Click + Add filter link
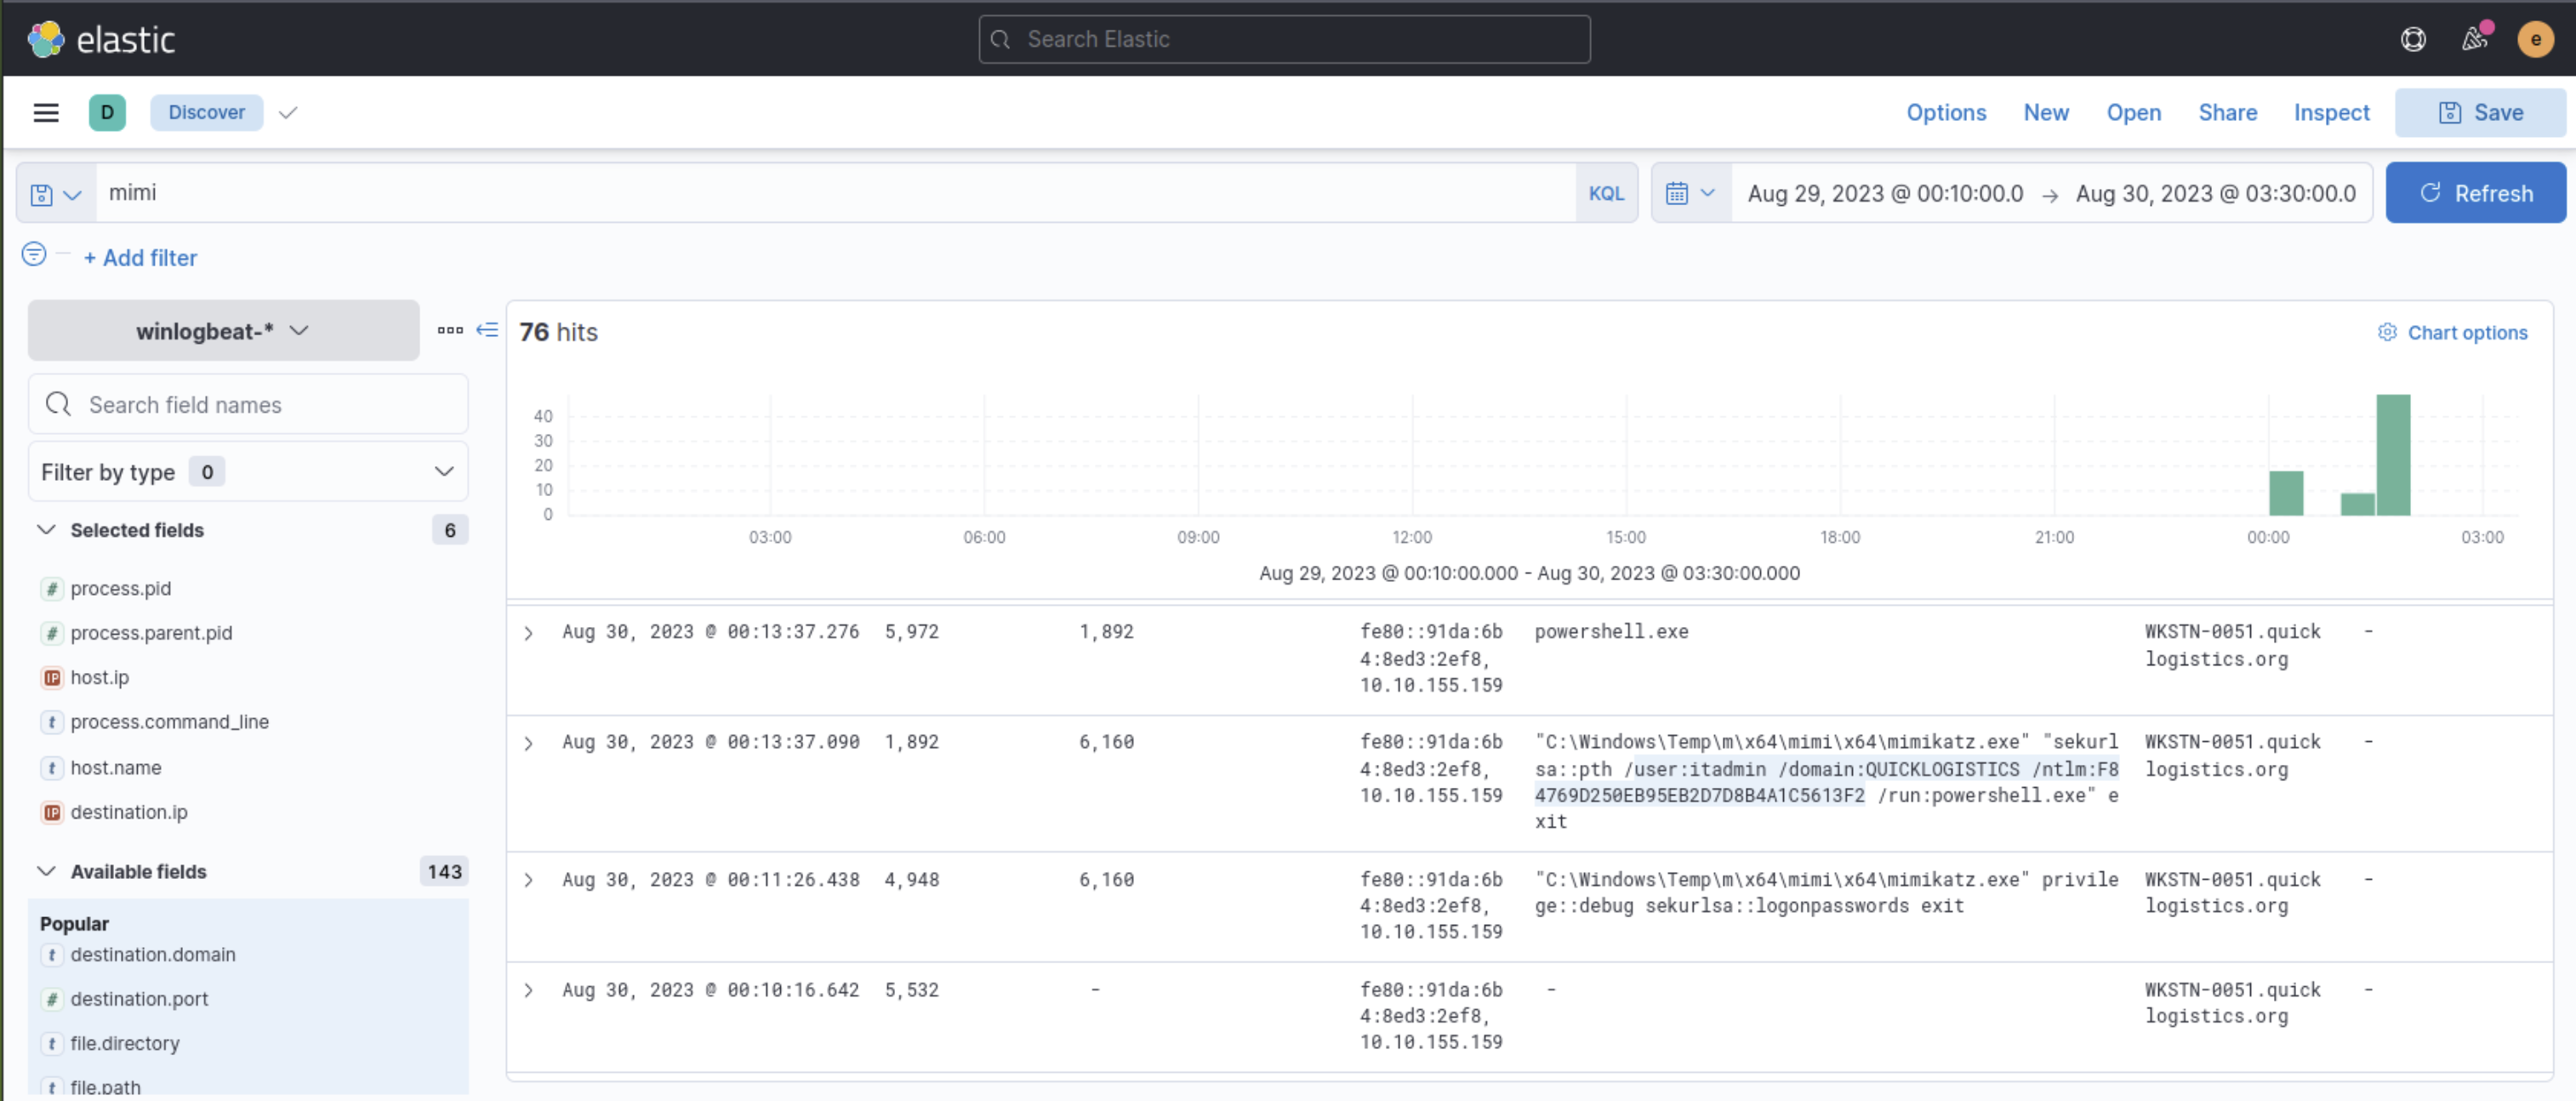The width and height of the screenshot is (2576, 1101). (x=141, y=258)
